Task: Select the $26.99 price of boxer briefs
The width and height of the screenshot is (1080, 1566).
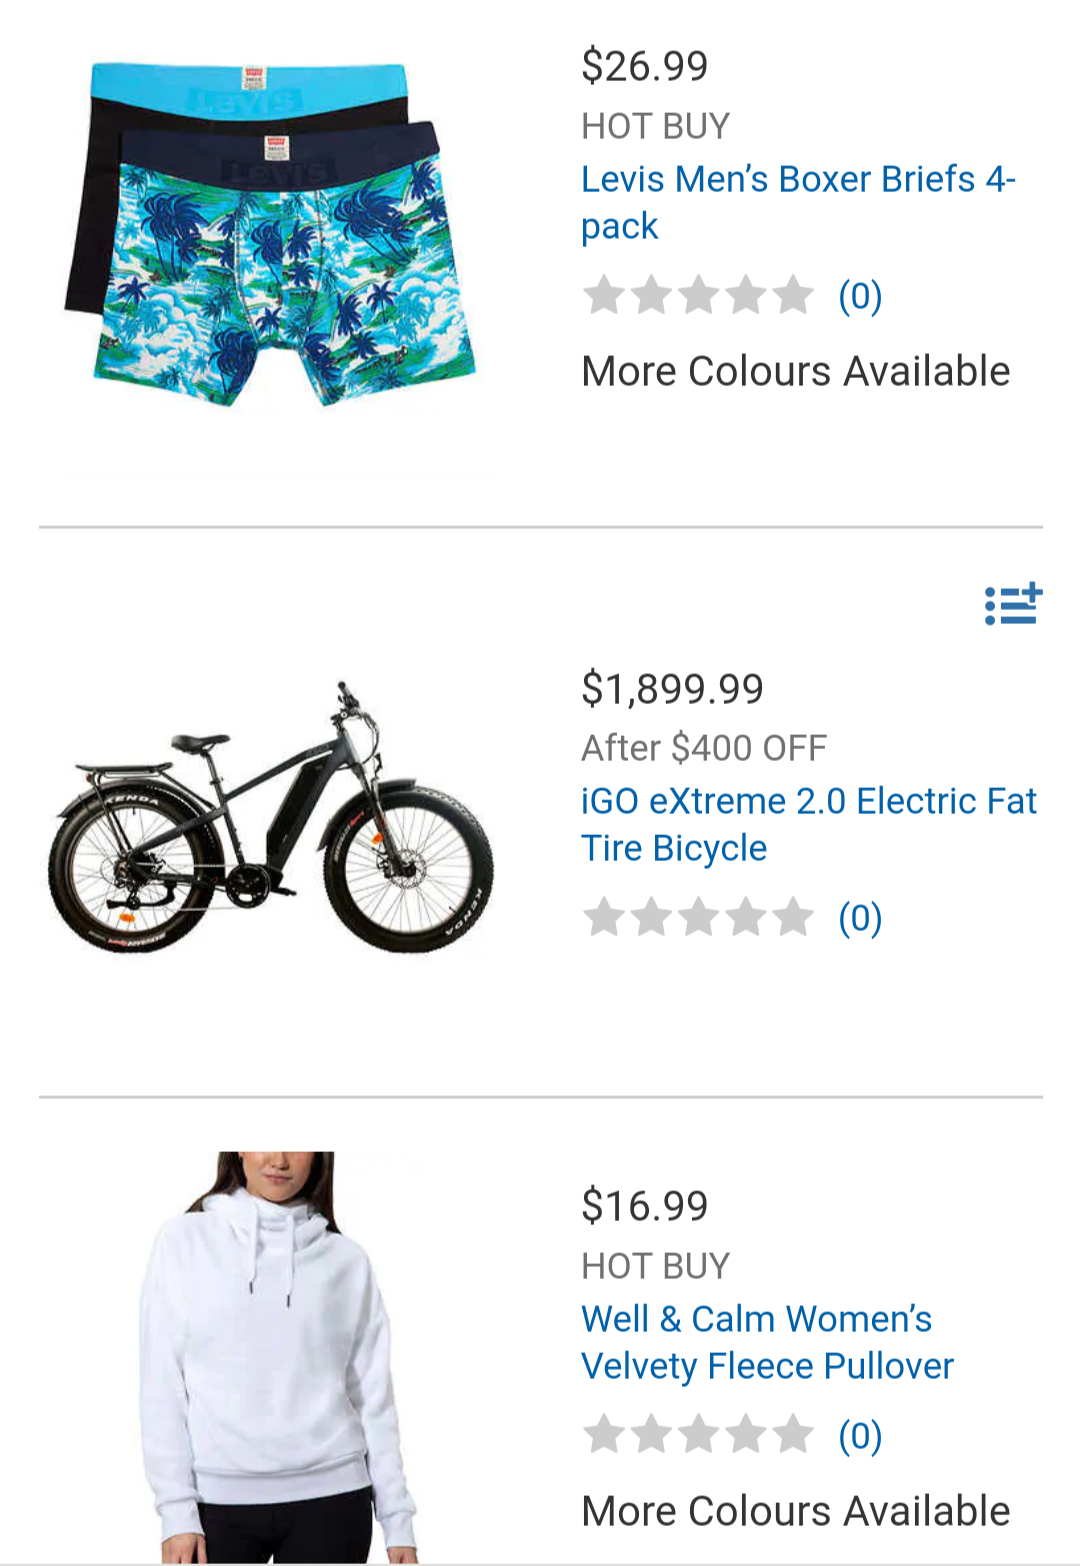Action: (x=645, y=66)
